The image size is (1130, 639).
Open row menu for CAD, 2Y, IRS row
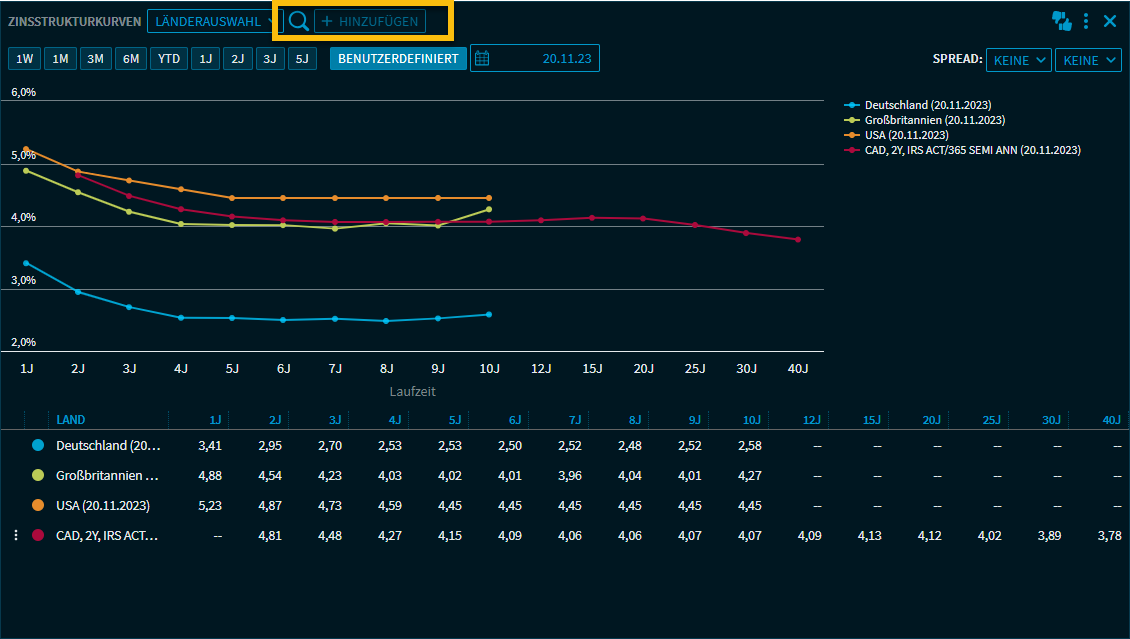tap(16, 536)
